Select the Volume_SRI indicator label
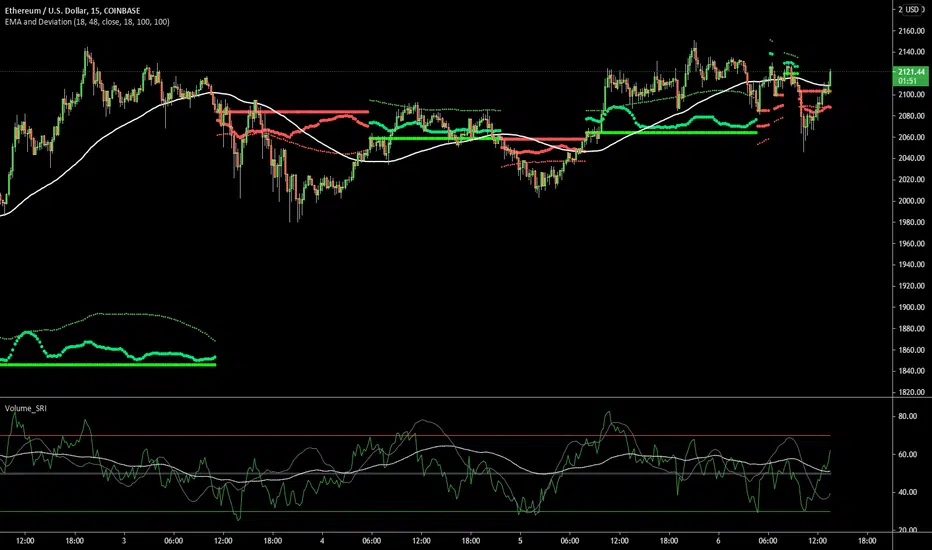Image resolution: width=932 pixels, height=550 pixels. coord(26,408)
